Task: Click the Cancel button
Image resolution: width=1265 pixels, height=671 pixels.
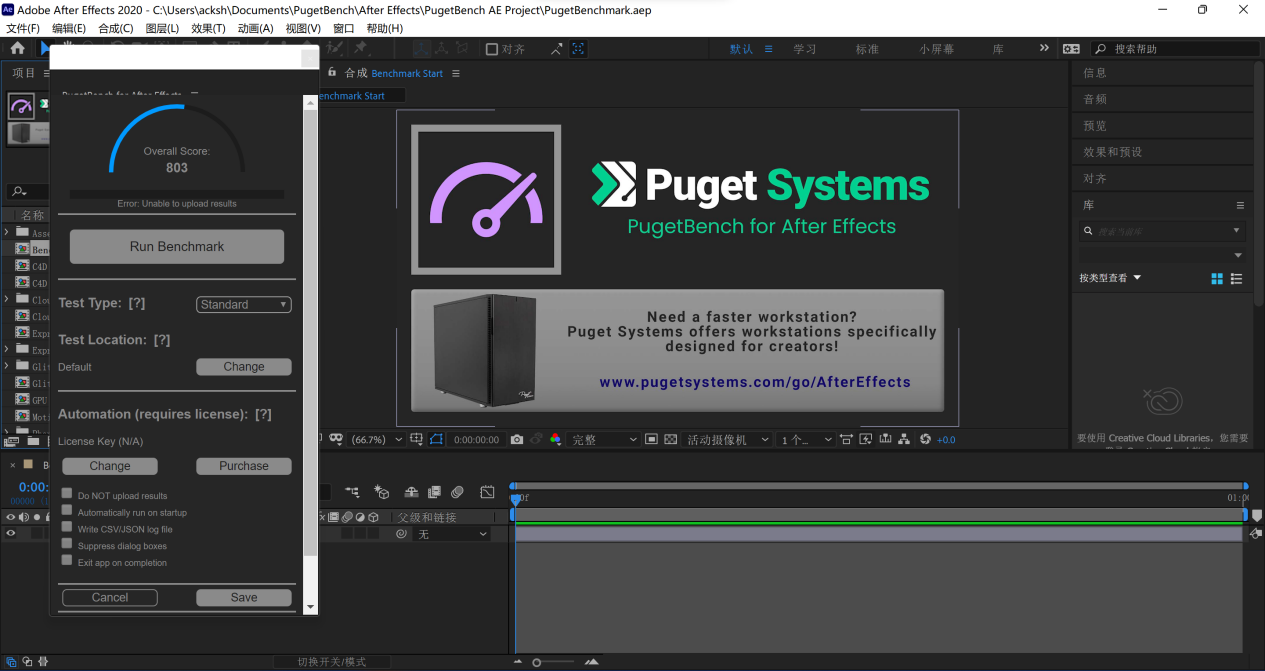Action: [110, 598]
